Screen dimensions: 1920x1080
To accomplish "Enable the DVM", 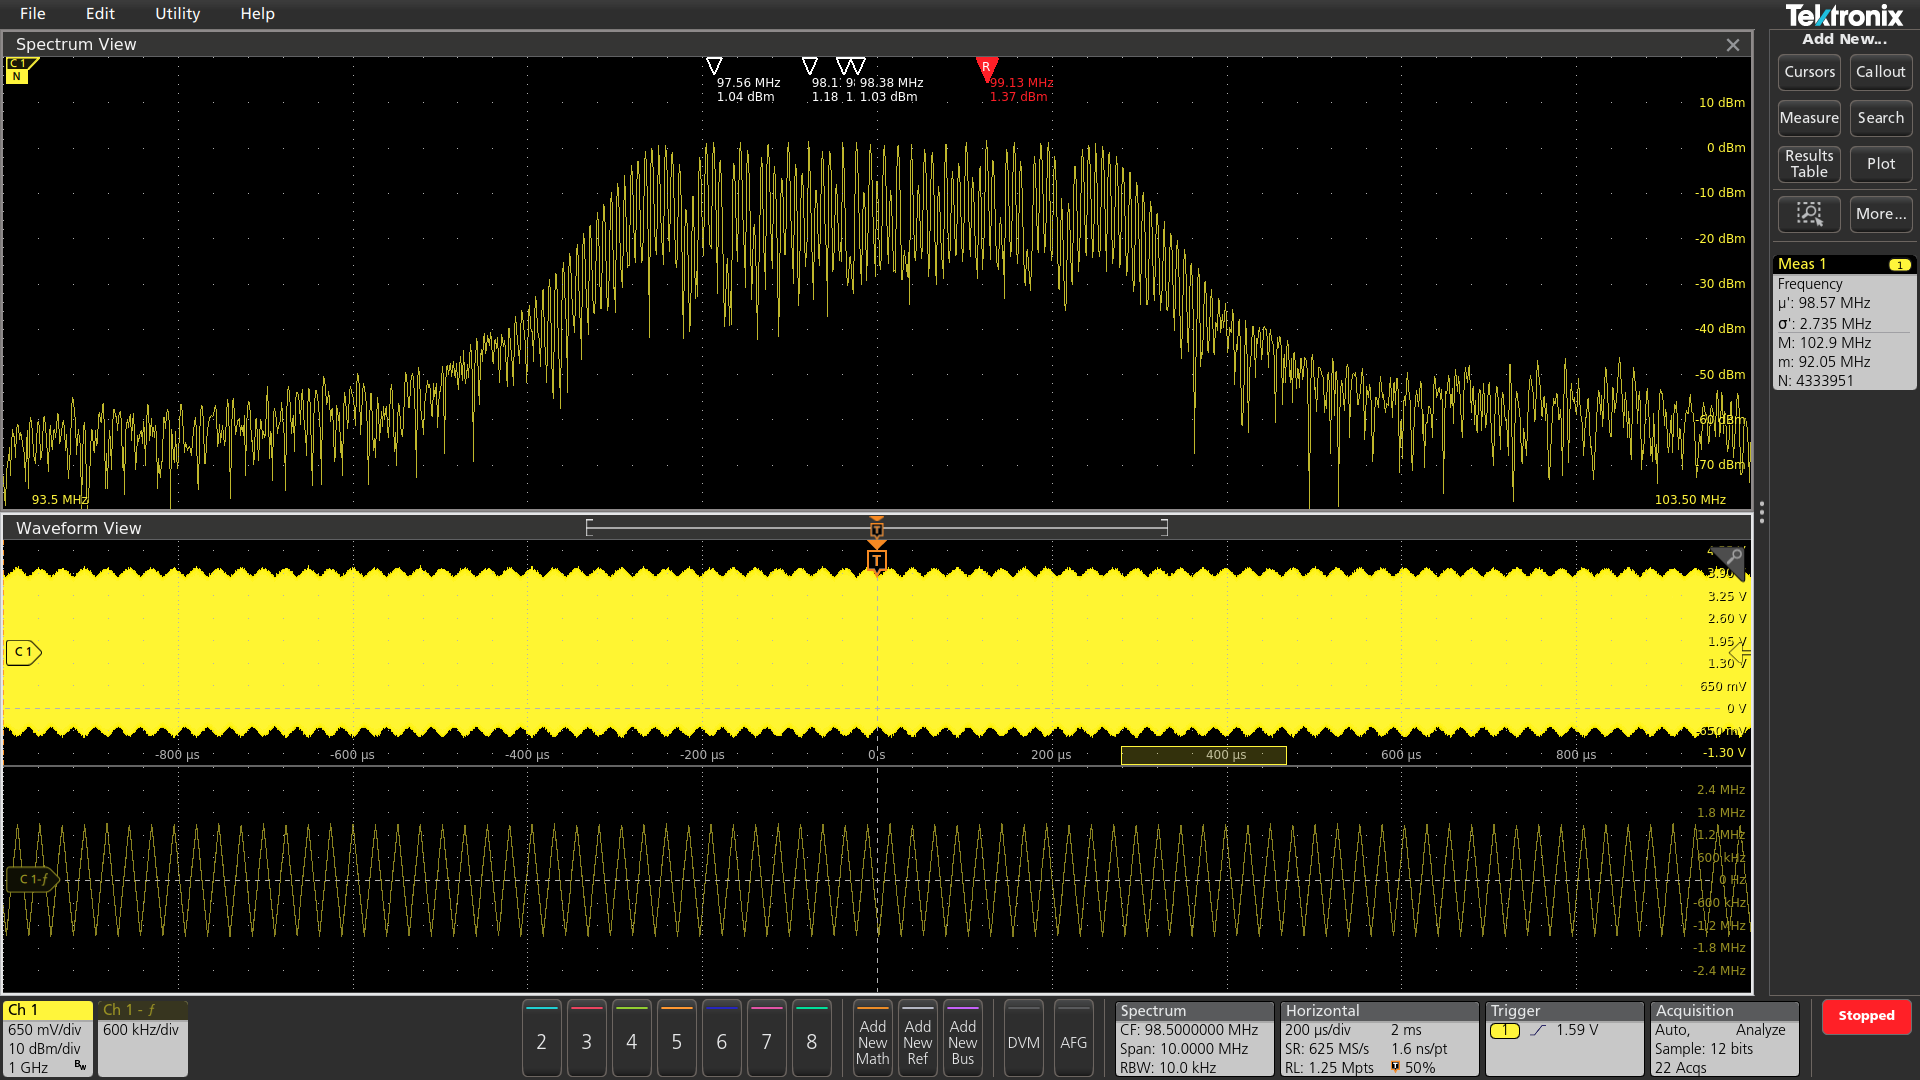I will pyautogui.click(x=1023, y=1038).
